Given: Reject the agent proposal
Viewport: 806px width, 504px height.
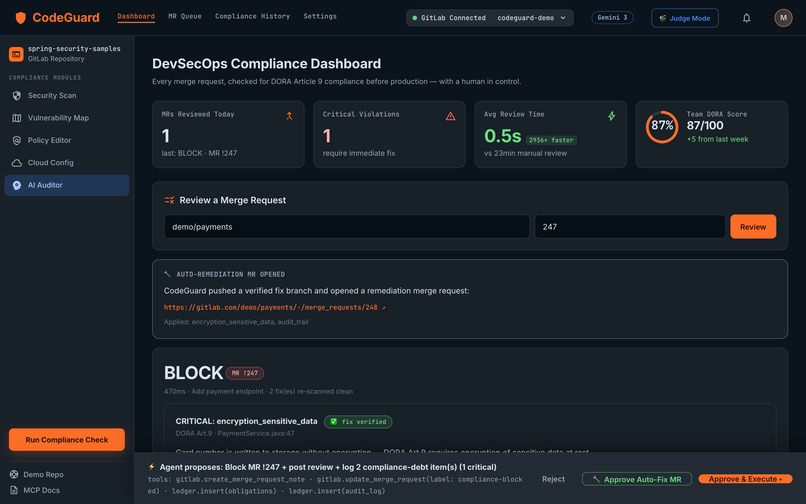Looking at the screenshot, I should 553,479.
